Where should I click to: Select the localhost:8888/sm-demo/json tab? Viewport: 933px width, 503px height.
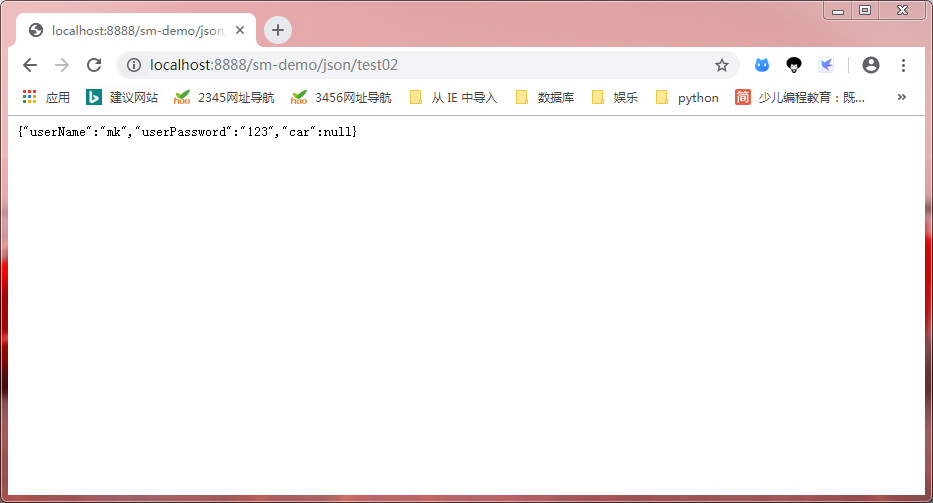136,30
